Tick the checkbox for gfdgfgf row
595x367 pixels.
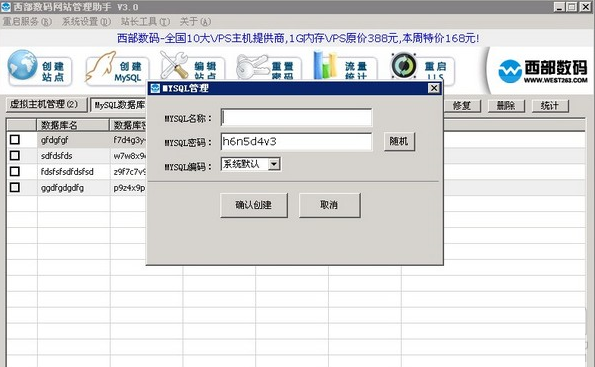(x=15, y=140)
